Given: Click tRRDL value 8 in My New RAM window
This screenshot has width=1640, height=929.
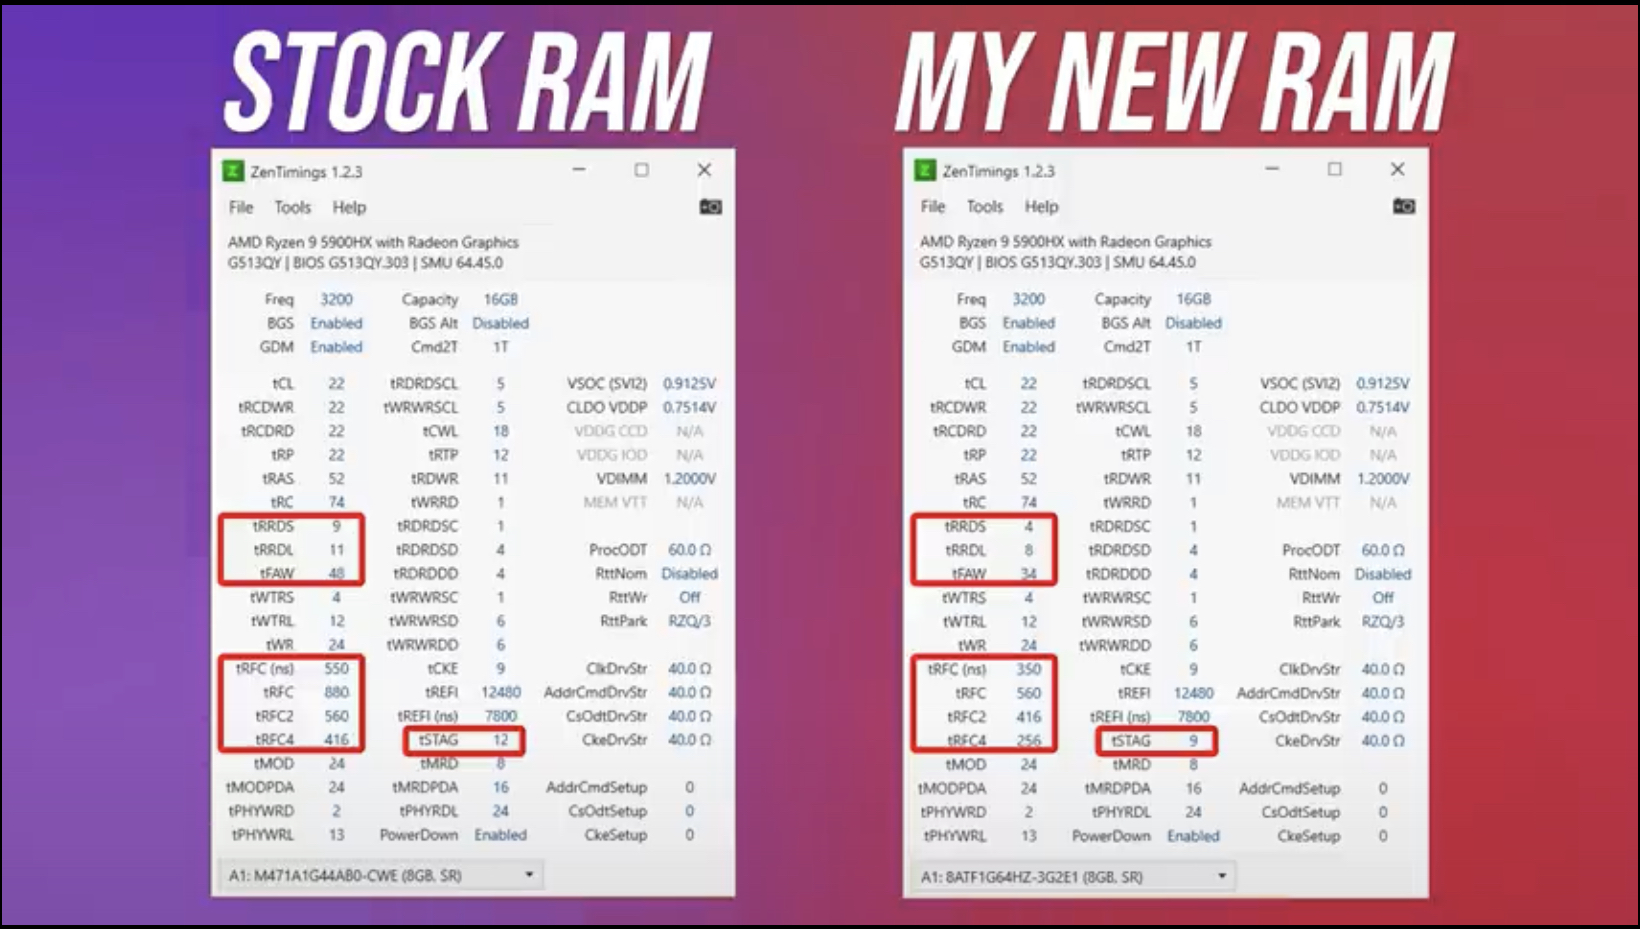Looking at the screenshot, I should click(1028, 550).
